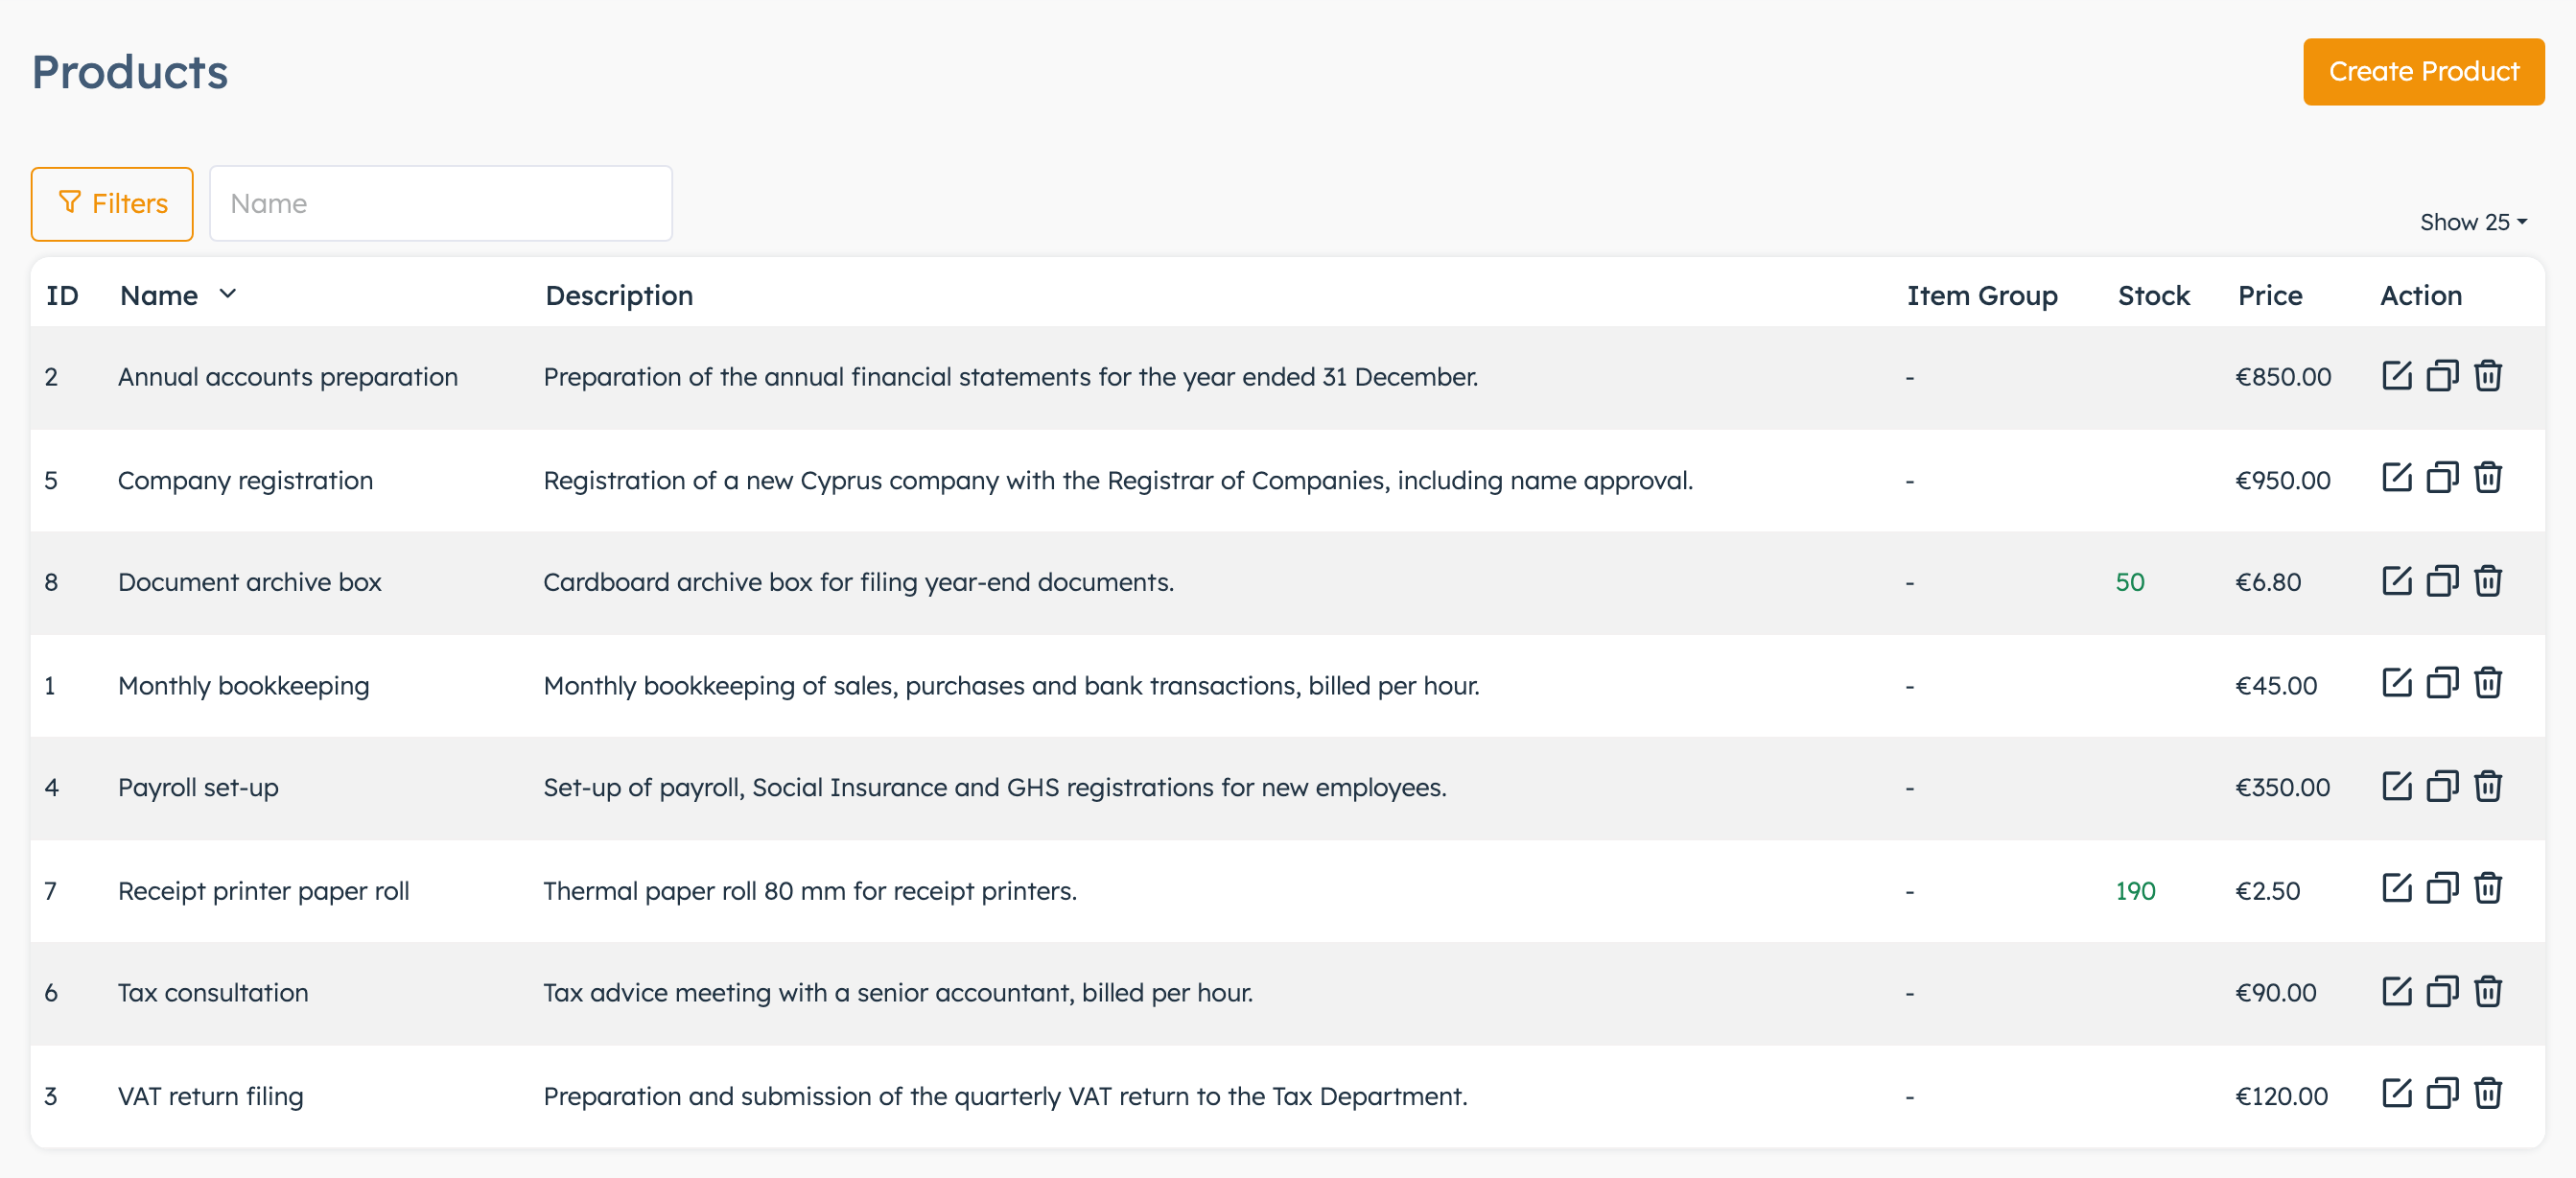Image resolution: width=2576 pixels, height=1178 pixels.
Task: Open the Document archive box product name
Action: pyautogui.click(x=250, y=582)
